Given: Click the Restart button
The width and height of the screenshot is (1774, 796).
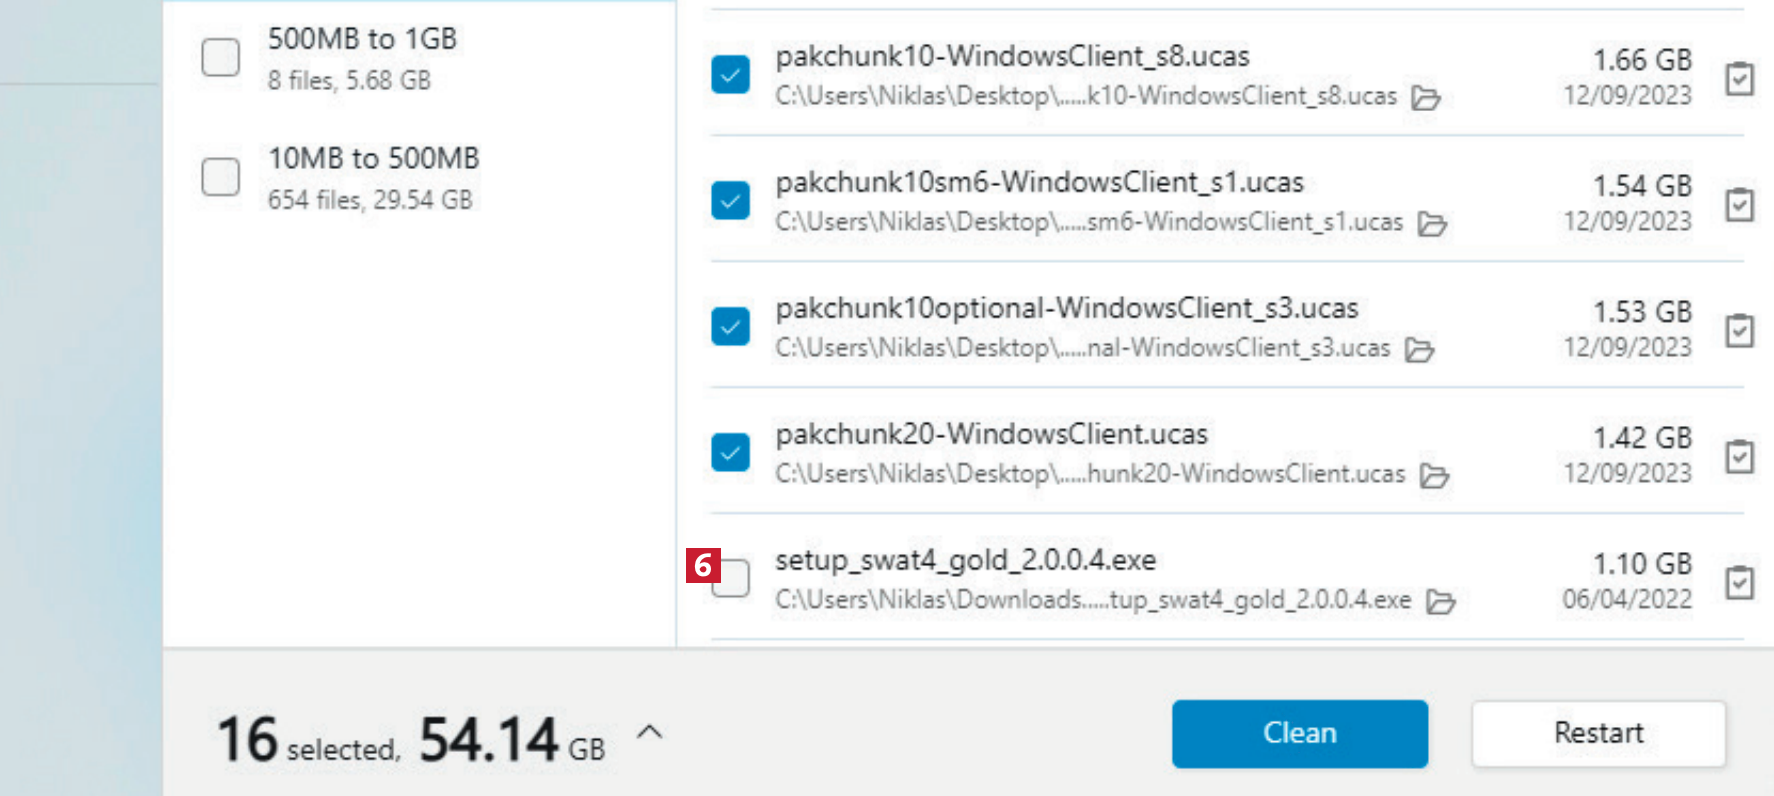Looking at the screenshot, I should point(1598,733).
